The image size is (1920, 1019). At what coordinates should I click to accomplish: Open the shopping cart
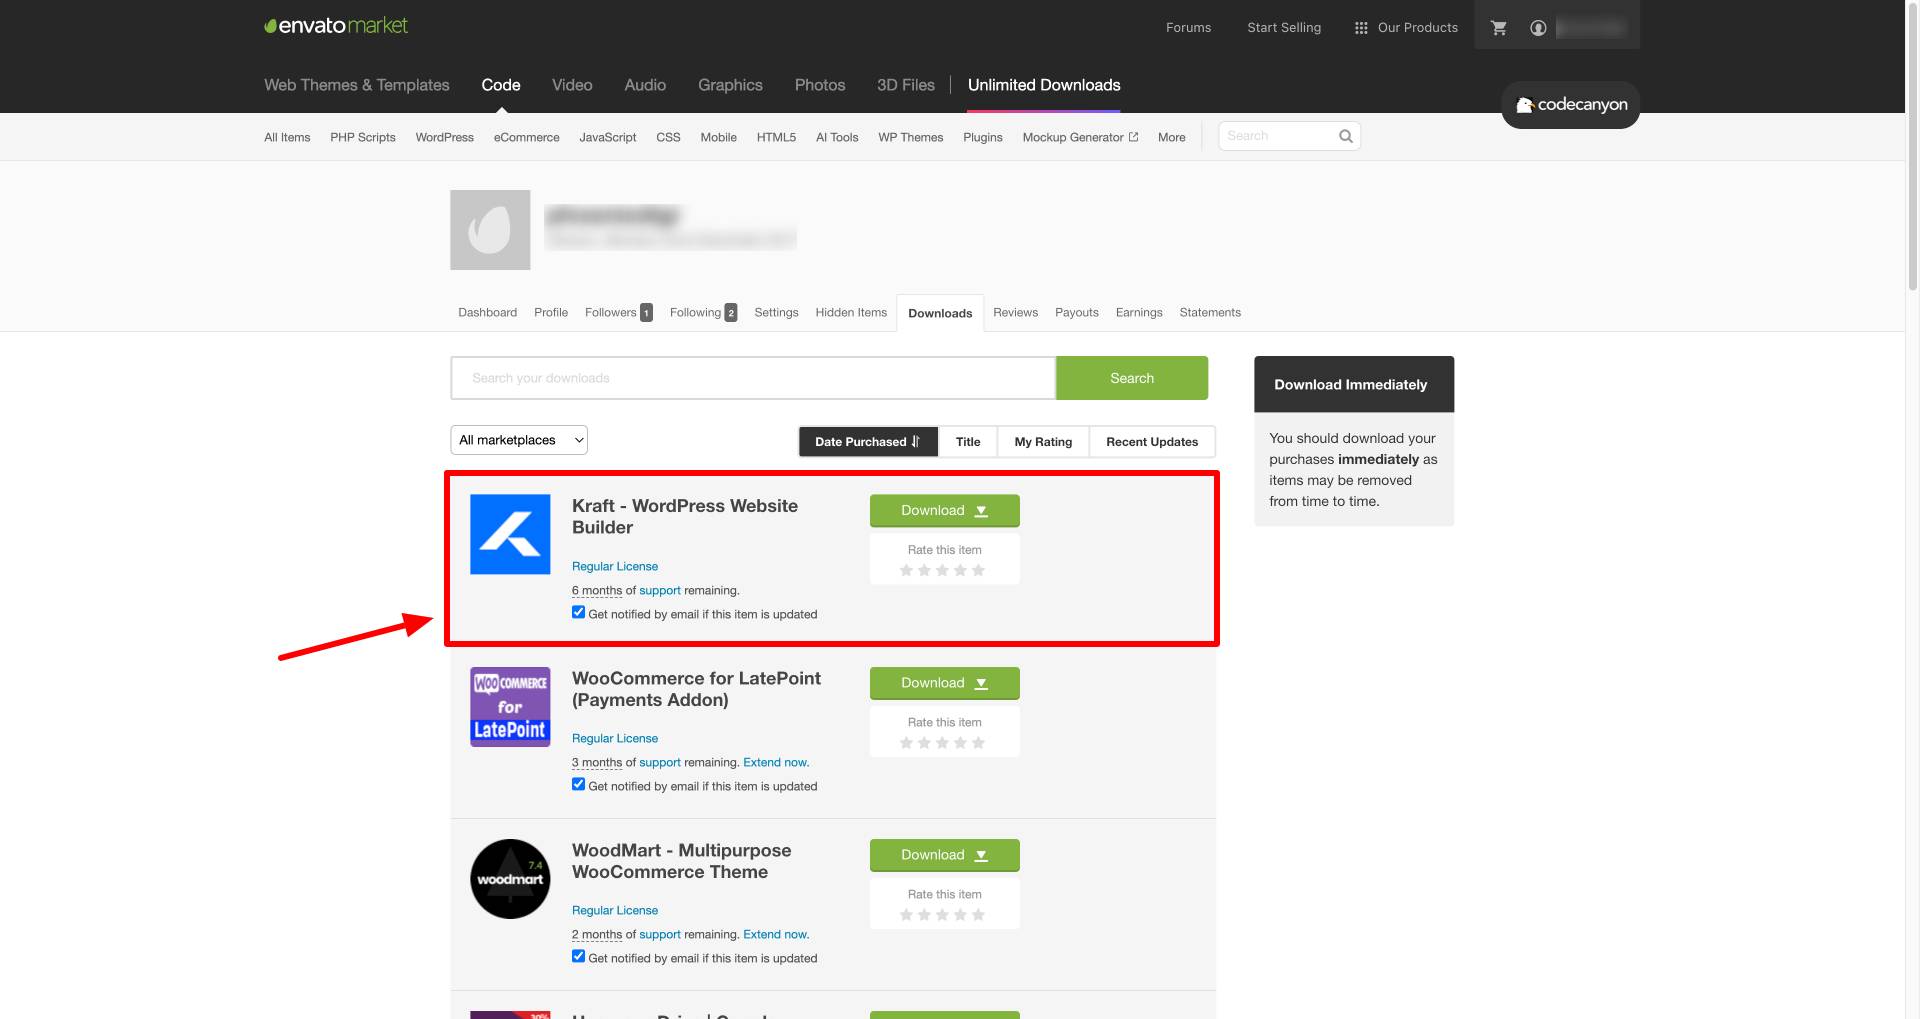click(1499, 27)
